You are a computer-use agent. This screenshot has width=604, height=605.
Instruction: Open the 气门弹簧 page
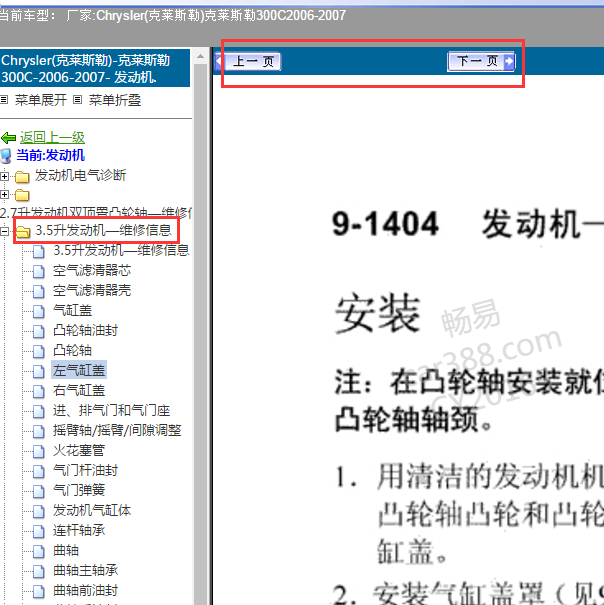[x=79, y=490]
